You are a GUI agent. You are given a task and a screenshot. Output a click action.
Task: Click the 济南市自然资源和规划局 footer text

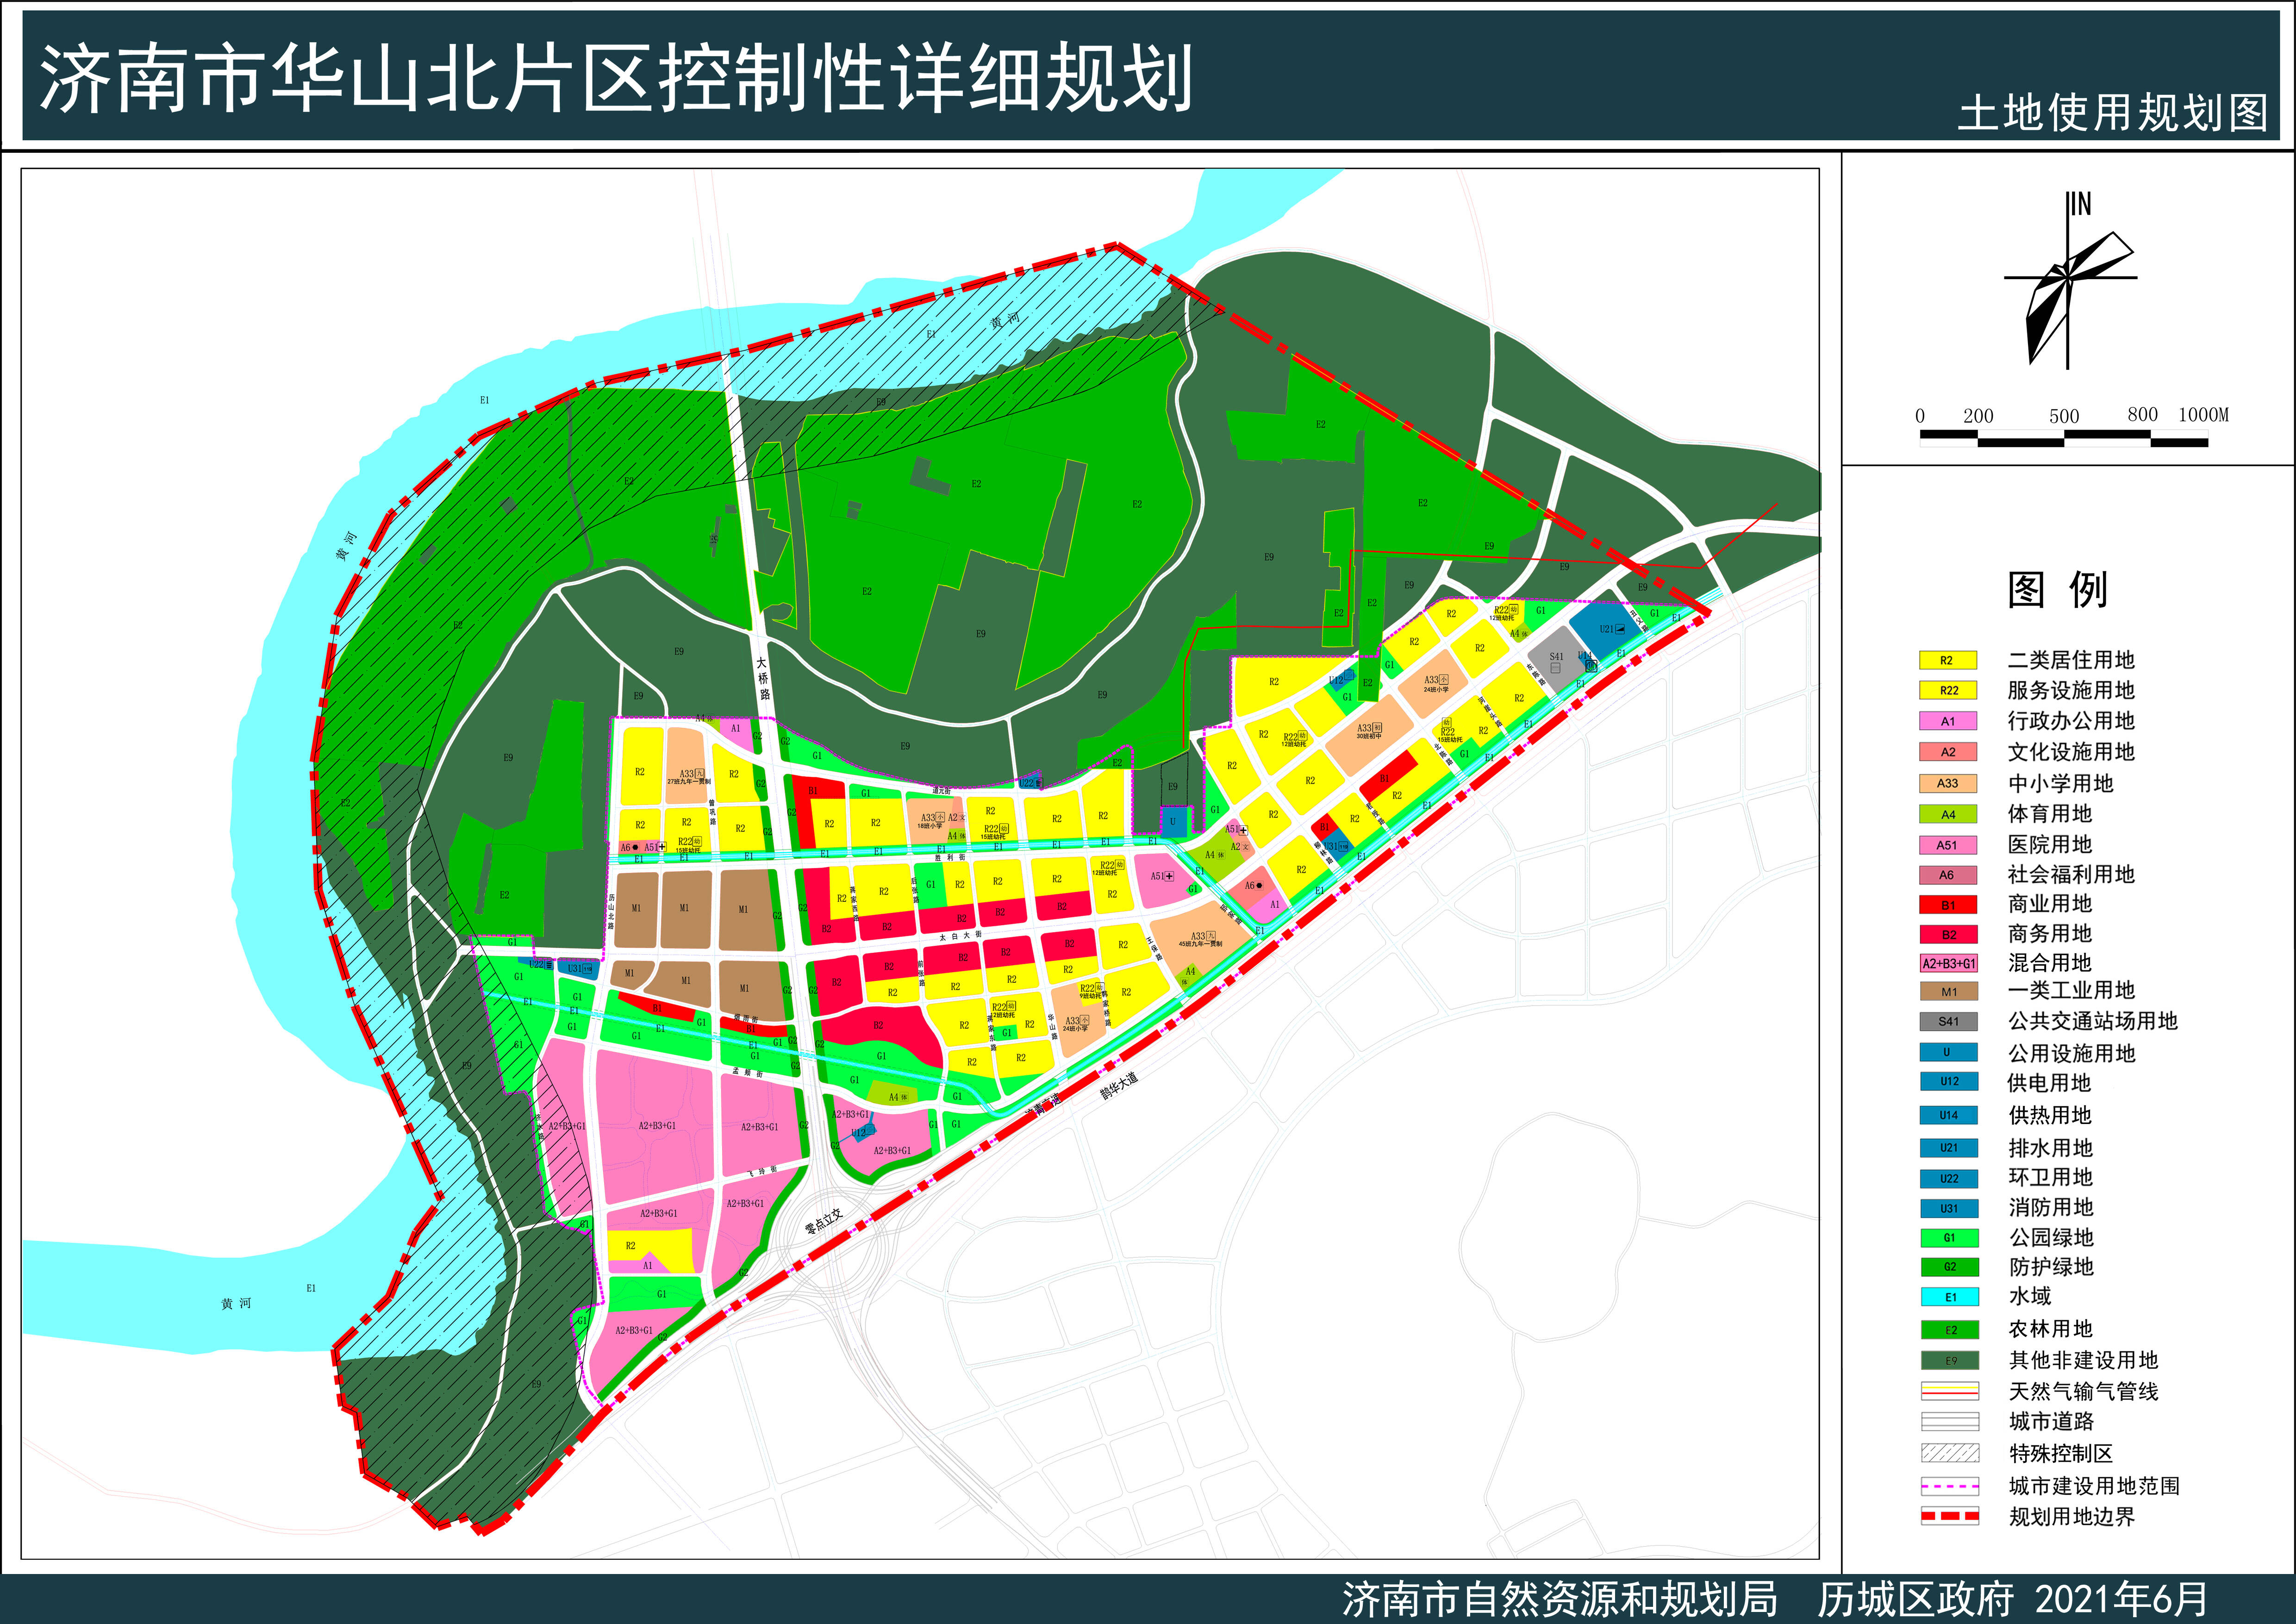1559,1599
